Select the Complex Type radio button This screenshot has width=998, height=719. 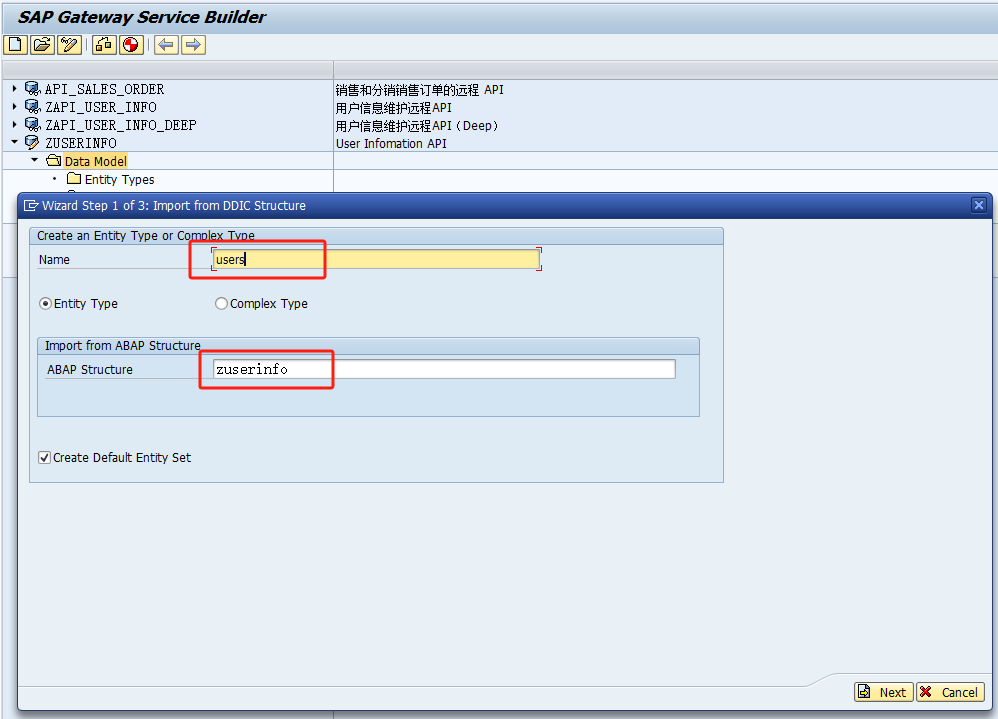point(221,303)
